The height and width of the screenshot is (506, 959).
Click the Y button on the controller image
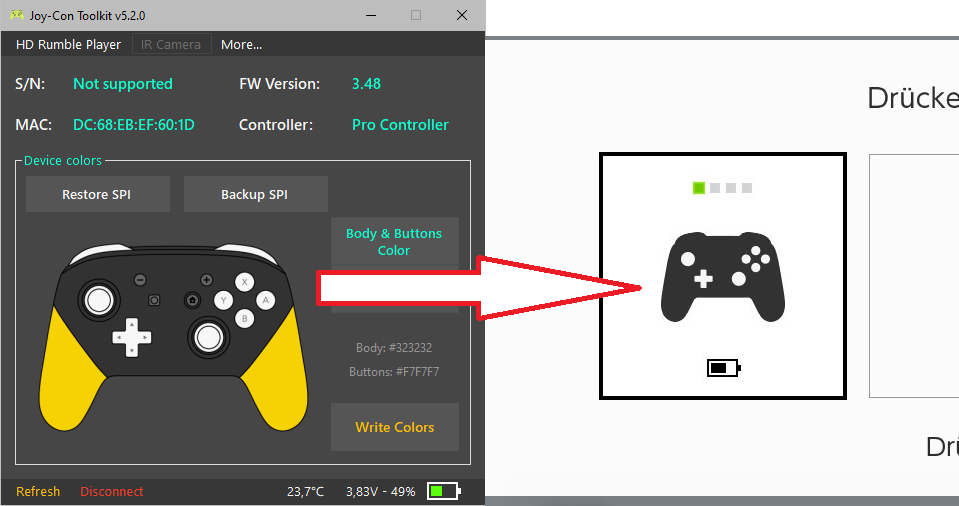pos(223,300)
